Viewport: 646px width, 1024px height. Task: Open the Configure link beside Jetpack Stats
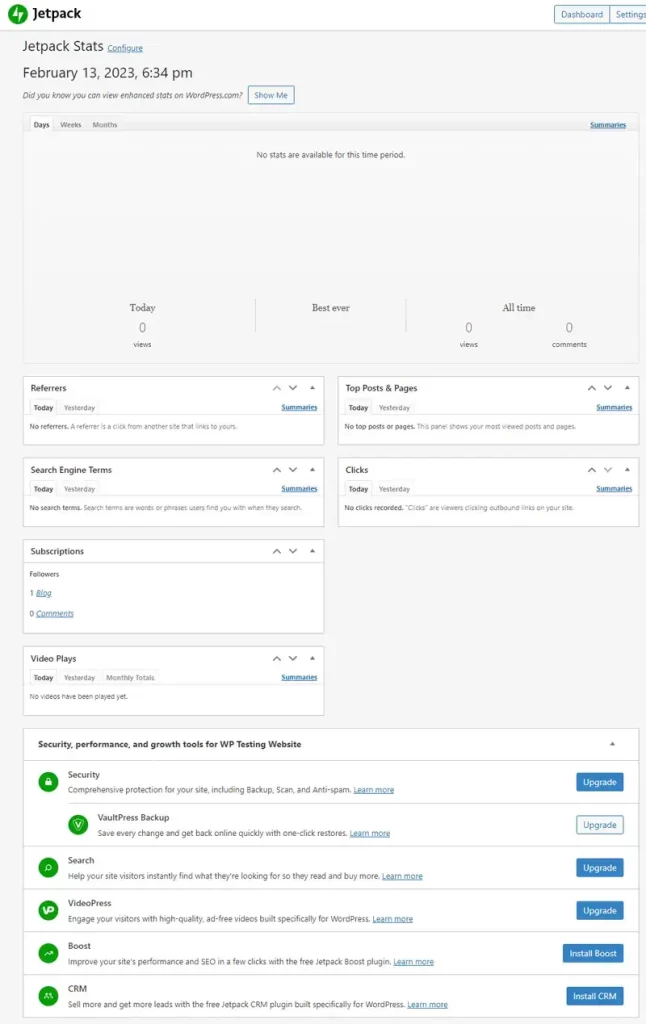coord(125,48)
